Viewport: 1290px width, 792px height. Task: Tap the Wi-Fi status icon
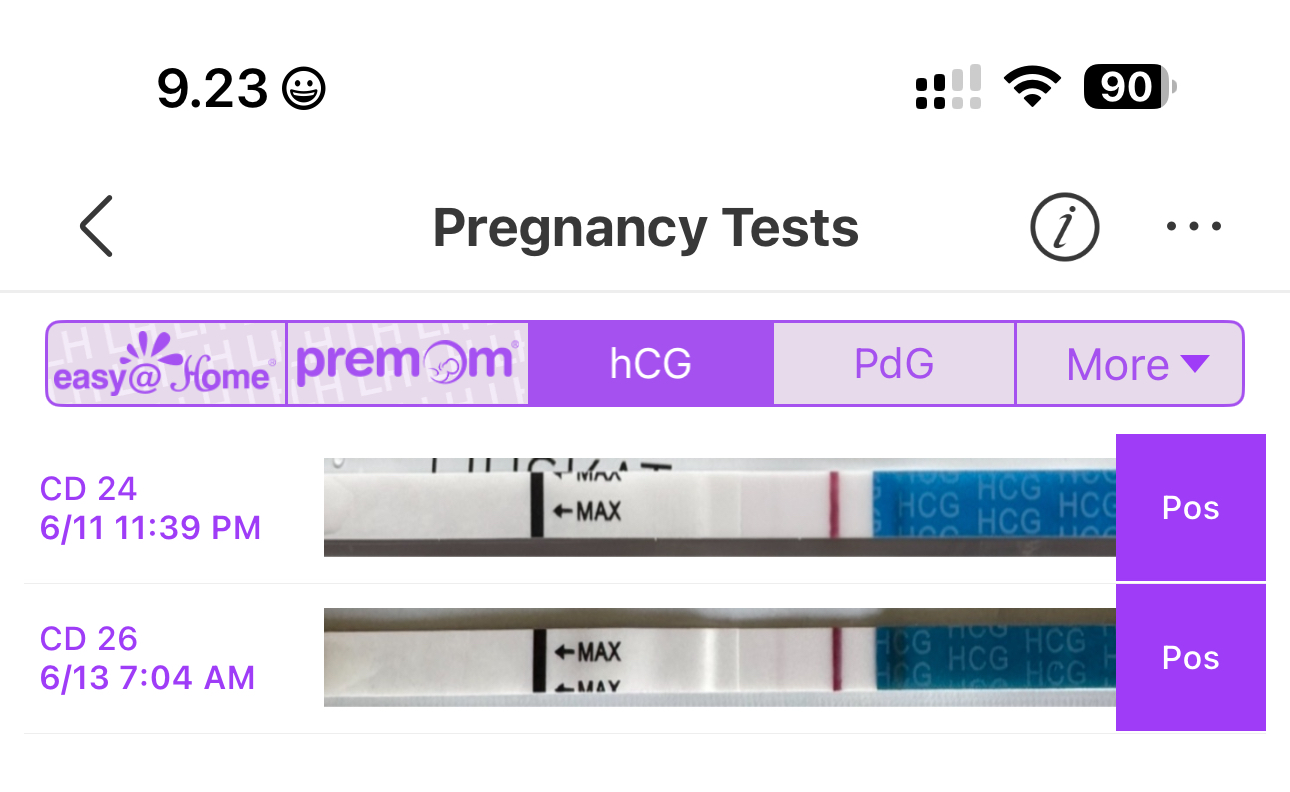[x=1032, y=89]
